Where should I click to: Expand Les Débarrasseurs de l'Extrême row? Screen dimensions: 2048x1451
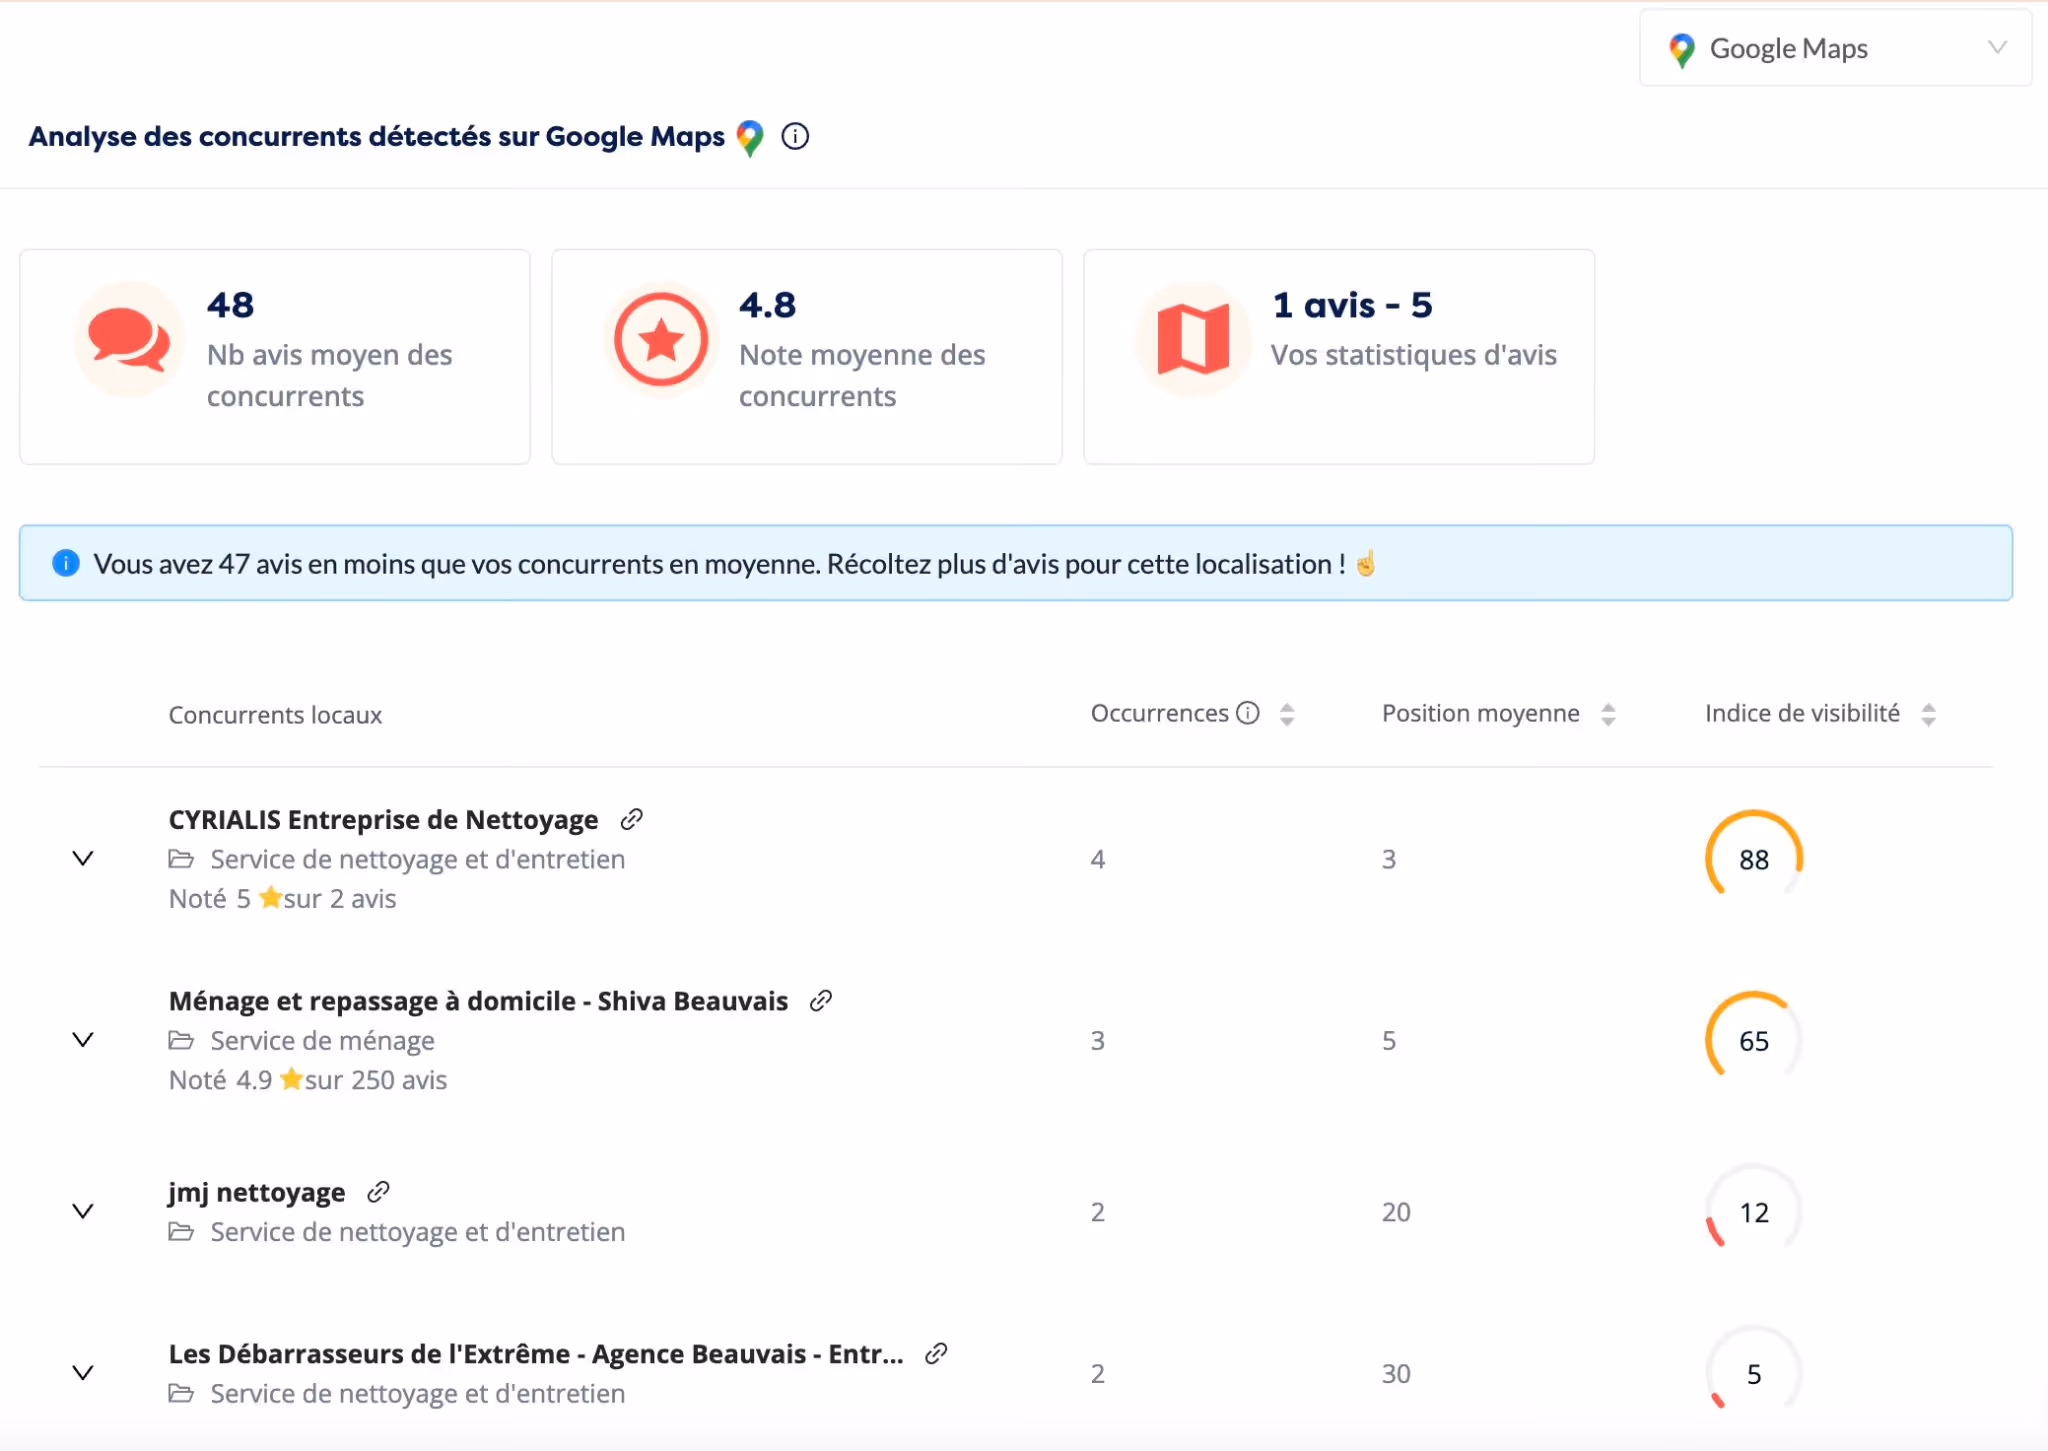click(x=83, y=1373)
